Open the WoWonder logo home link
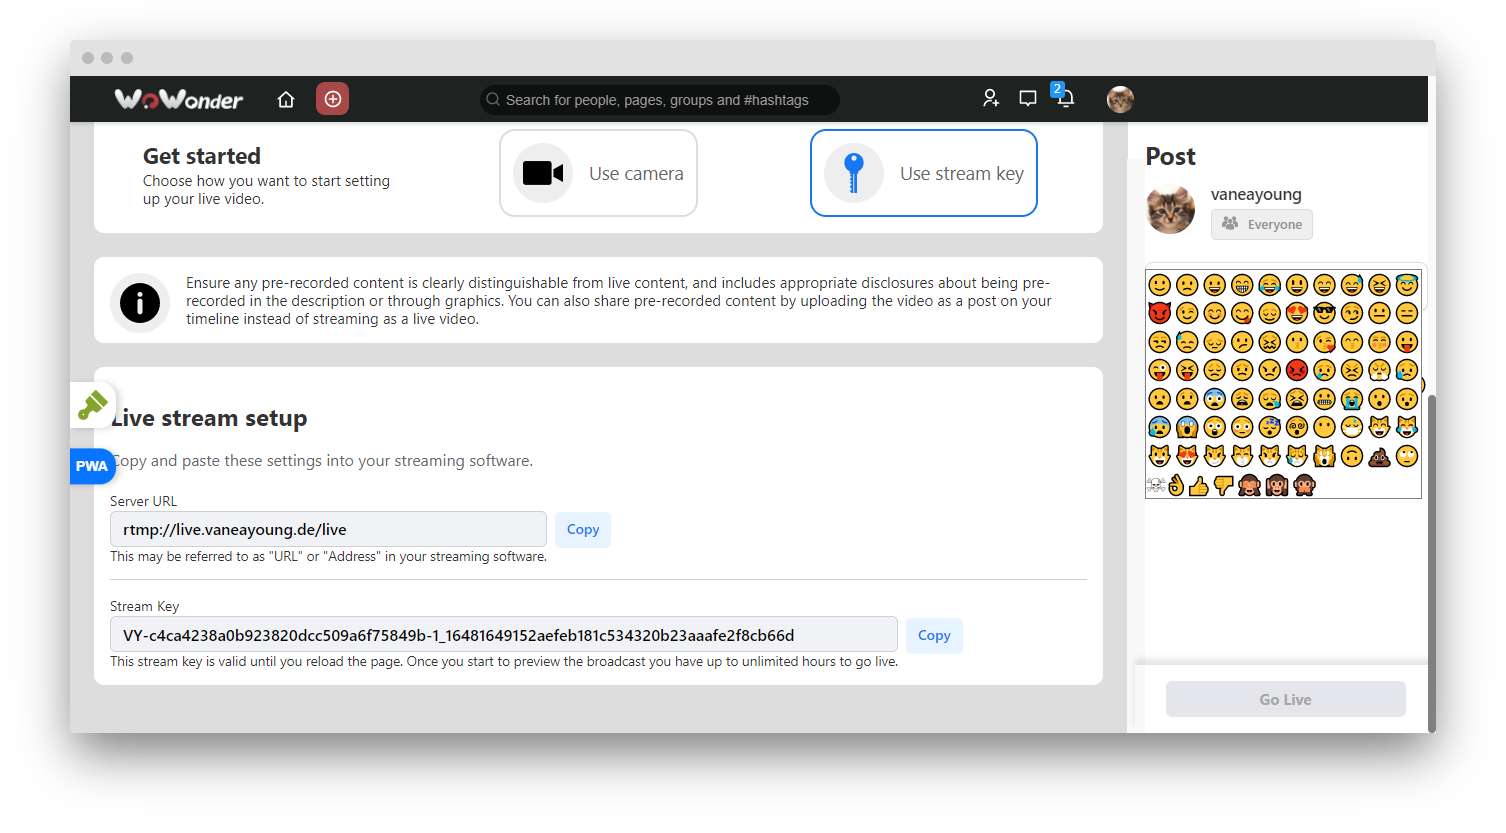The width and height of the screenshot is (1506, 833). coord(178,99)
